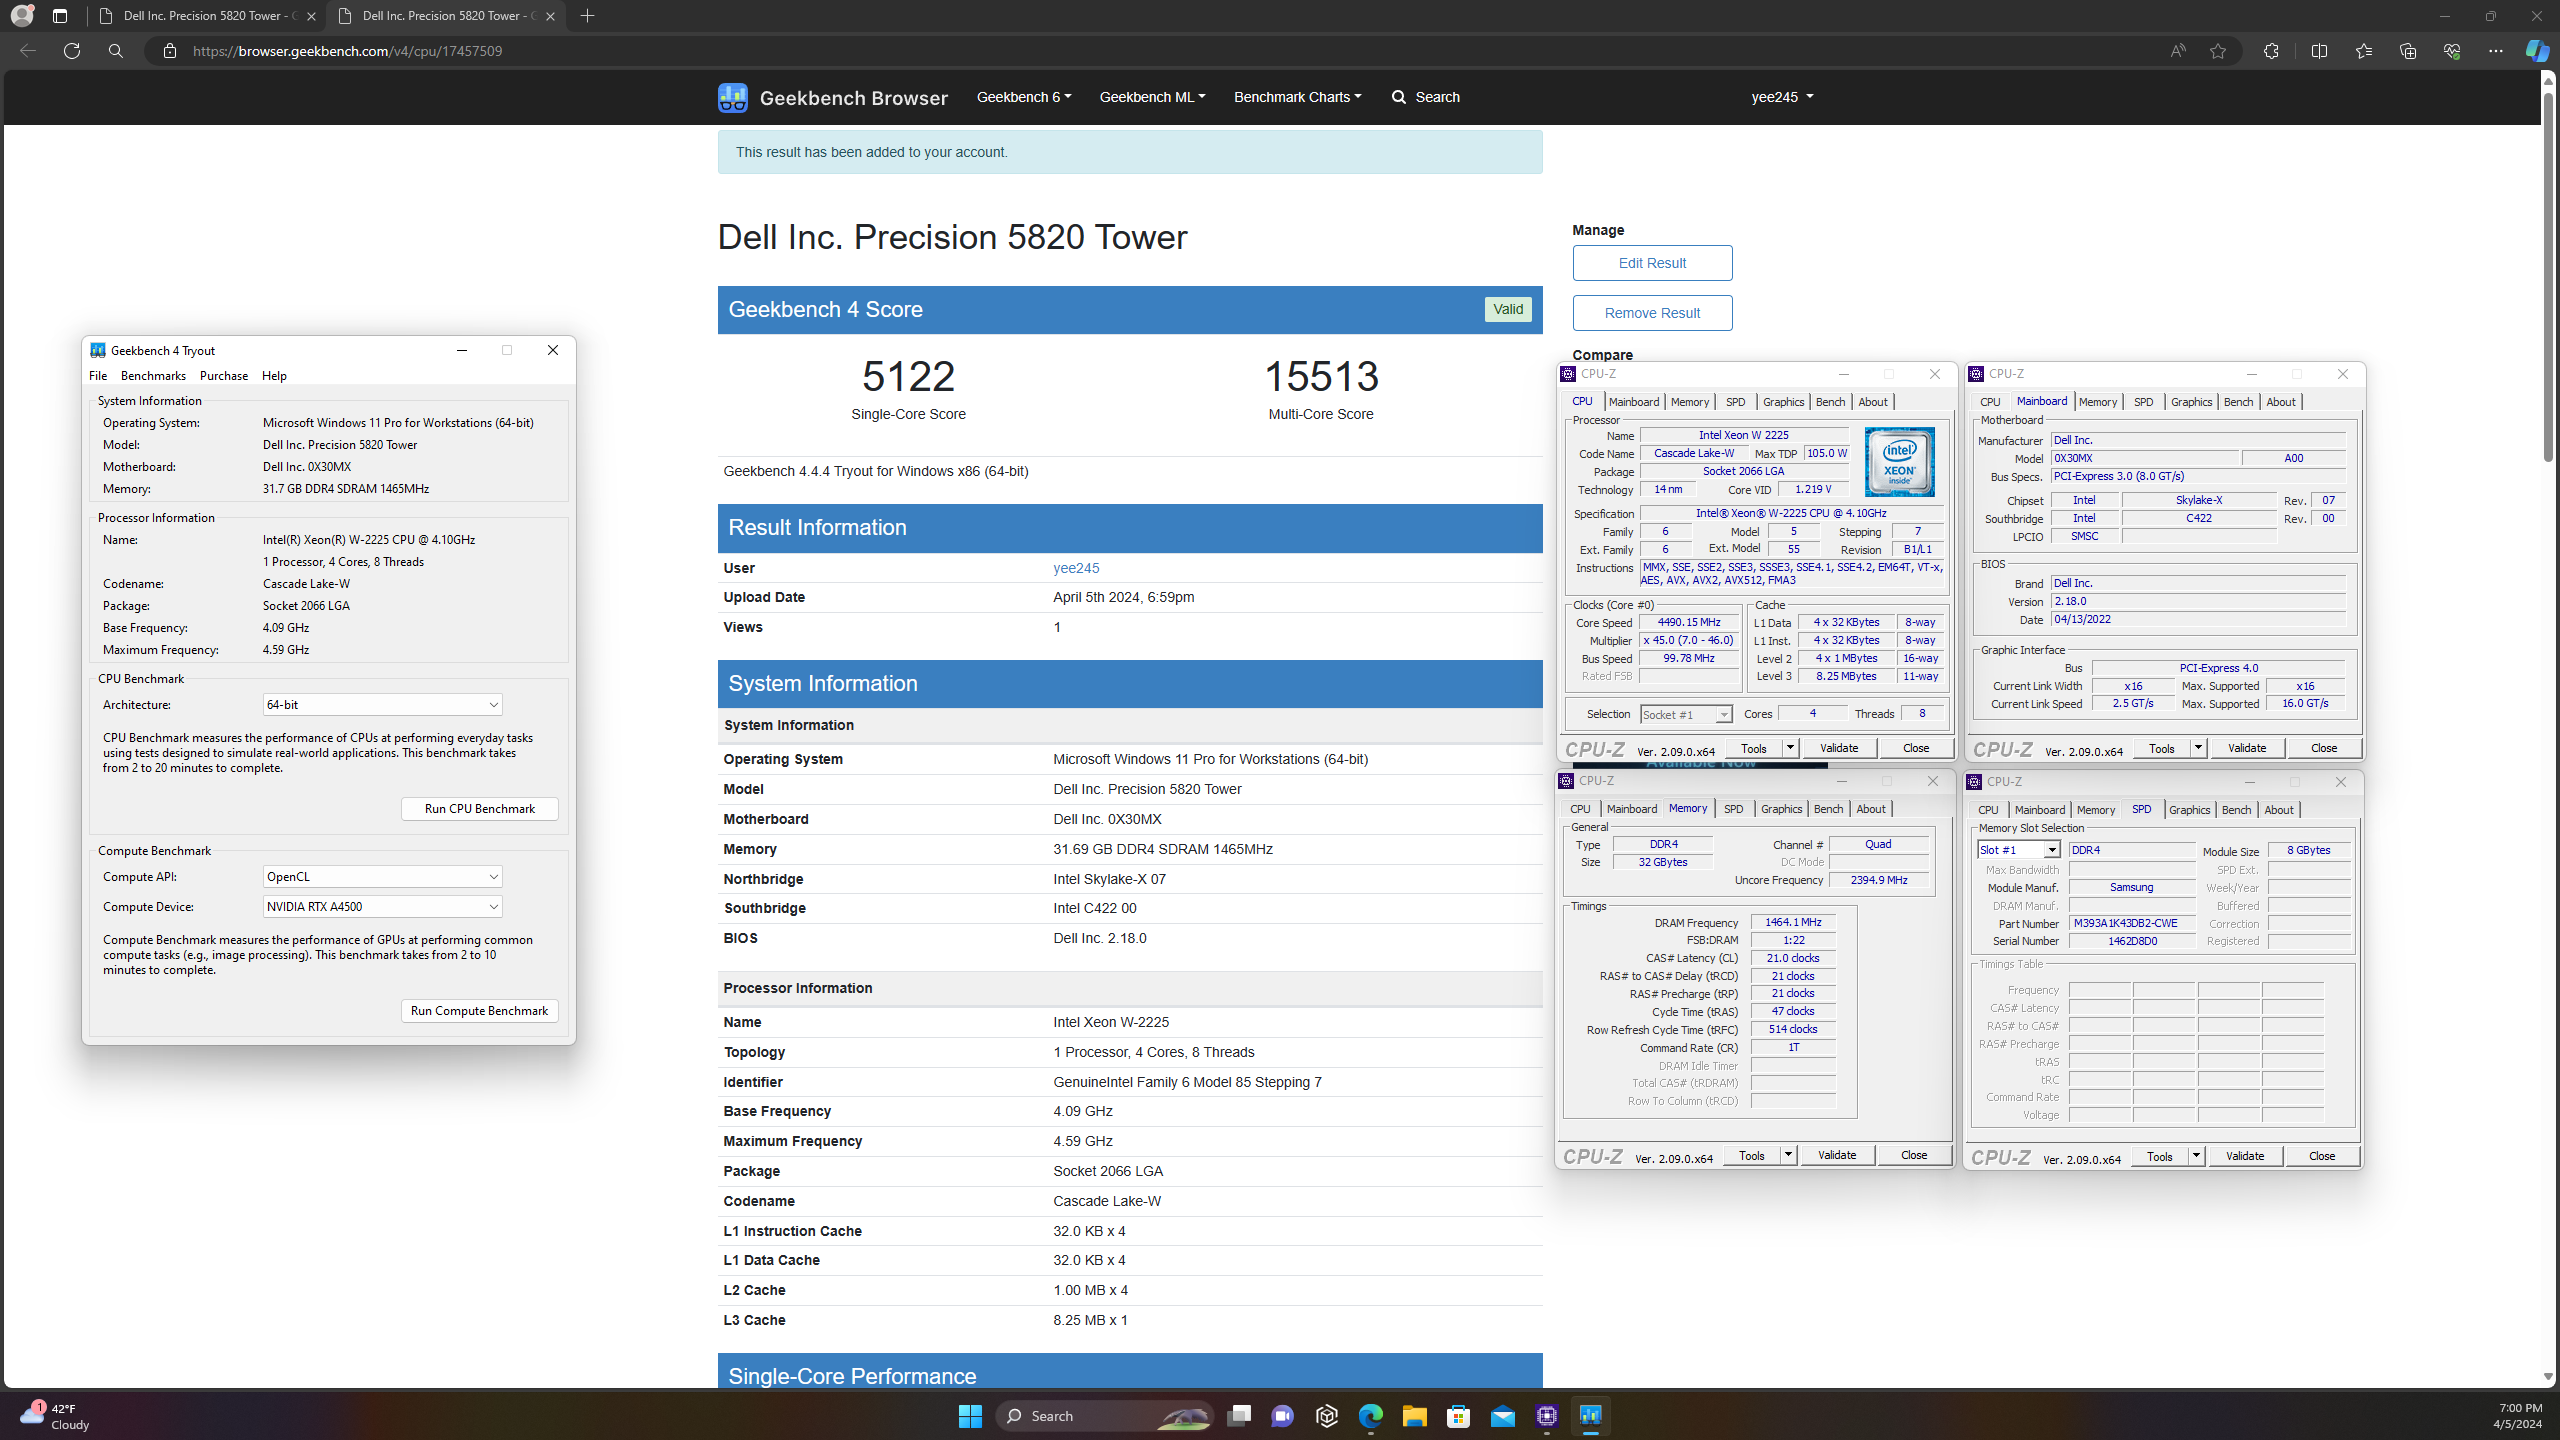Expand the Architecture 64-bit dropdown
Screen dimensions: 2560x1440
click(x=383, y=705)
